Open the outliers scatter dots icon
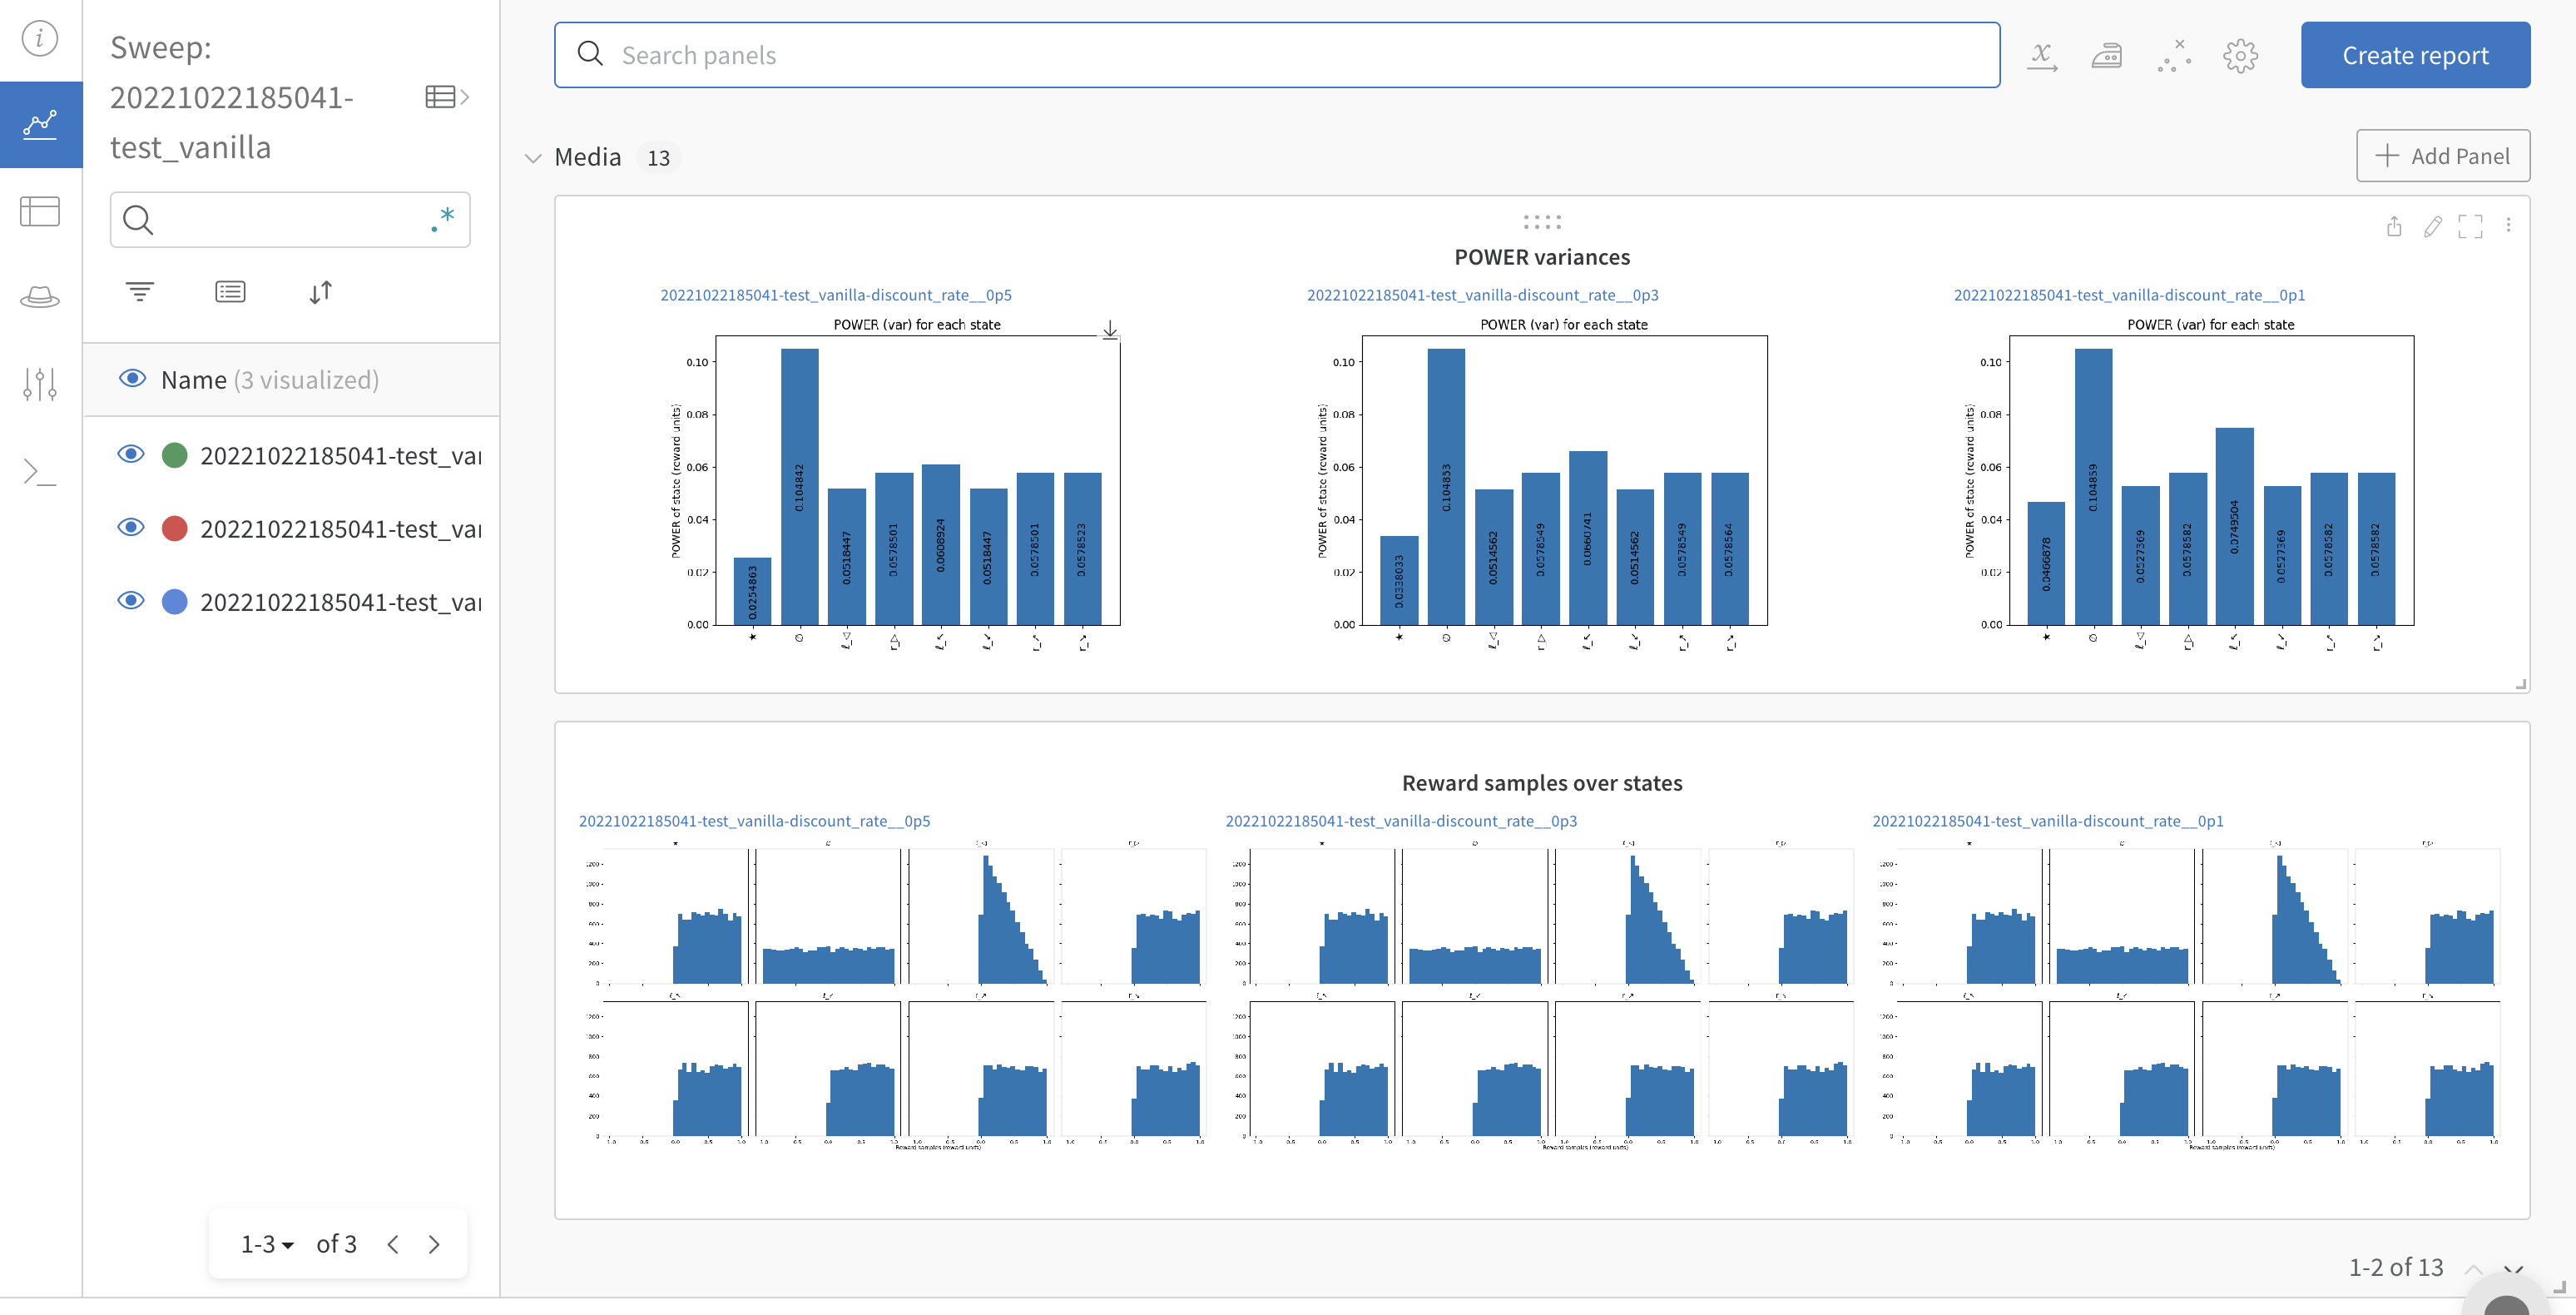Image resolution: width=2576 pixels, height=1315 pixels. click(x=2174, y=56)
